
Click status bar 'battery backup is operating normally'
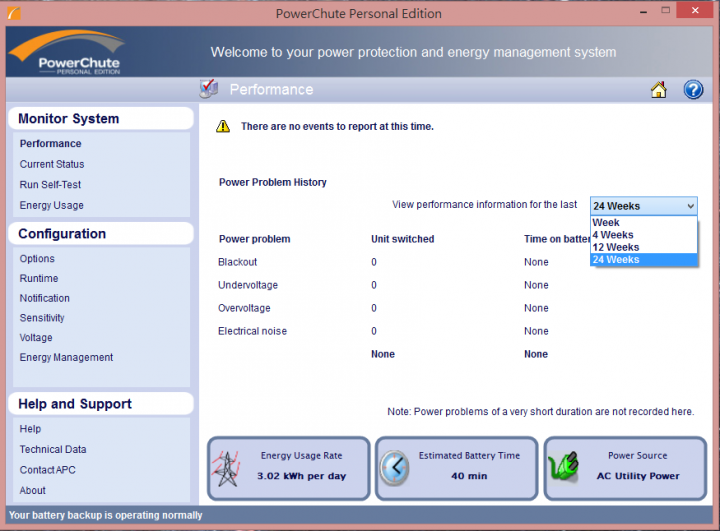pos(106,515)
